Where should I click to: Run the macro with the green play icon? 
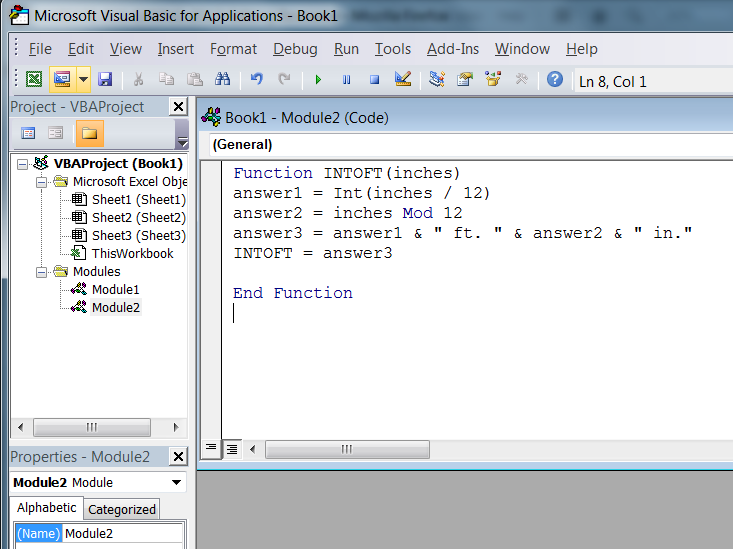318,79
